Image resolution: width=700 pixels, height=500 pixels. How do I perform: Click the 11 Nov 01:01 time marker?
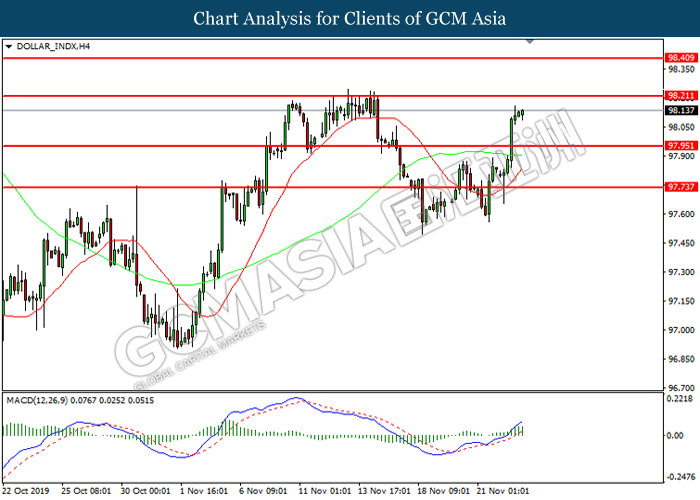pyautogui.click(x=326, y=491)
